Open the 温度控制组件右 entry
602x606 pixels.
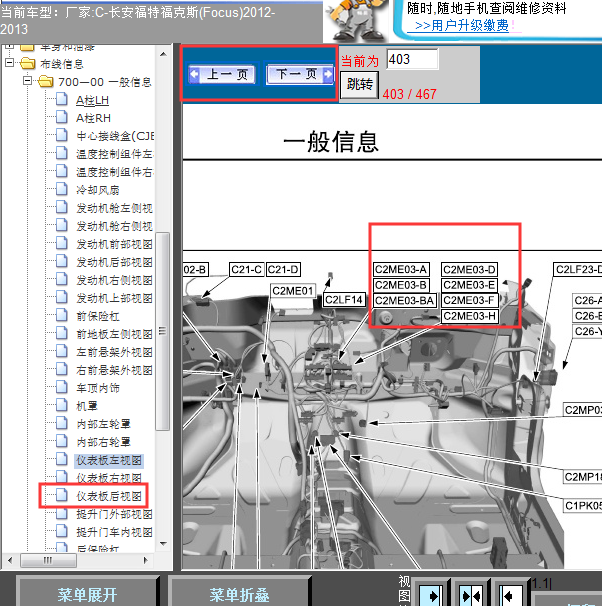click(115, 172)
